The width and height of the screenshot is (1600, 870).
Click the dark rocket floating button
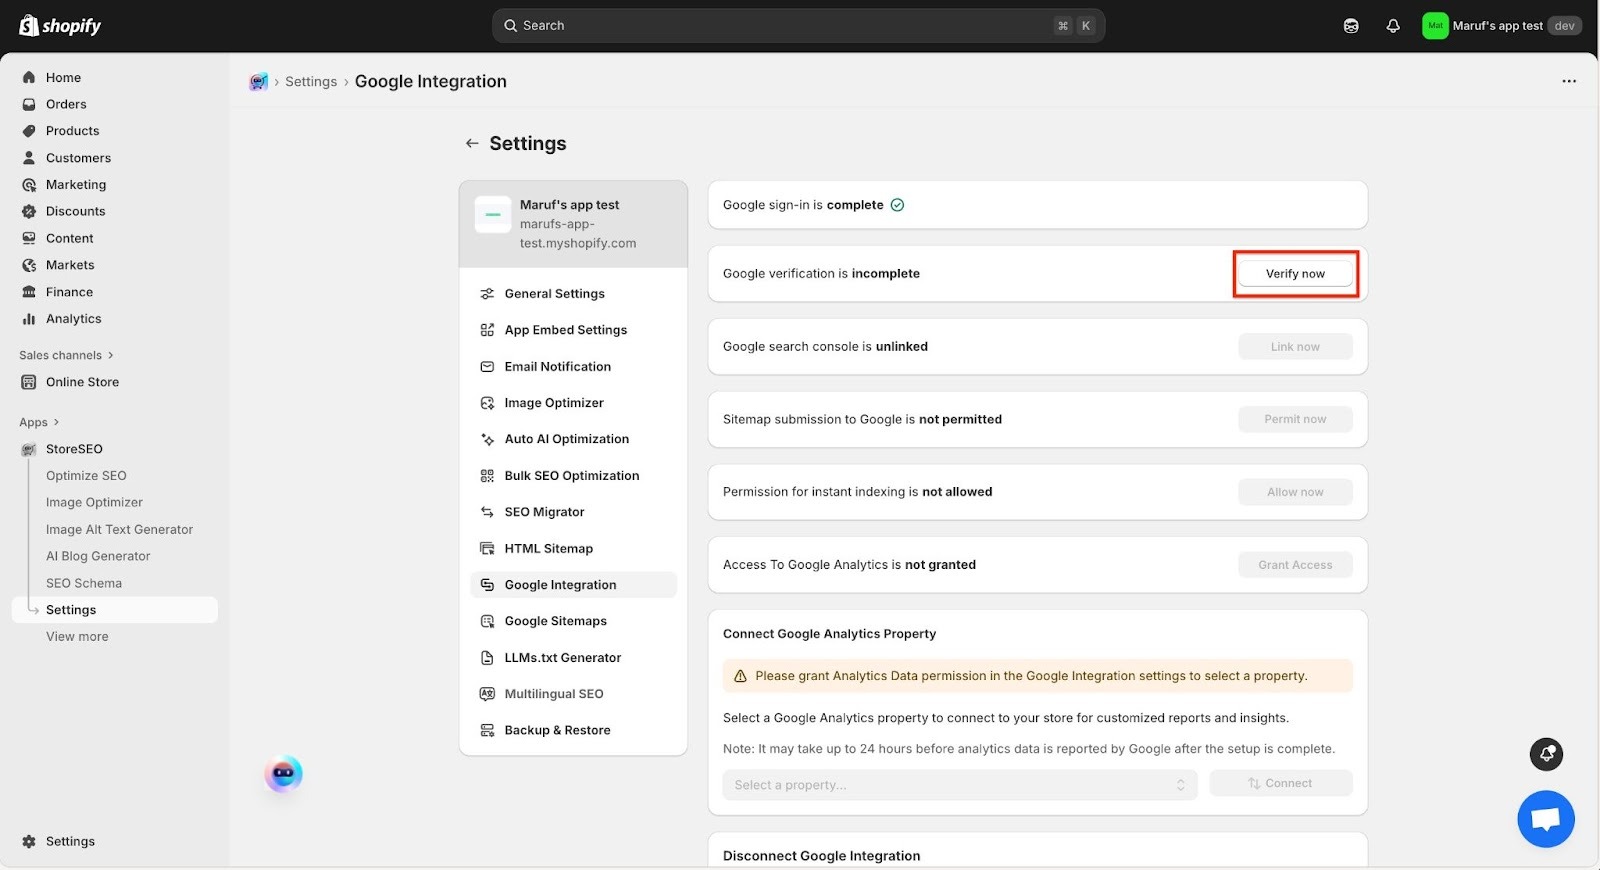tap(1546, 754)
